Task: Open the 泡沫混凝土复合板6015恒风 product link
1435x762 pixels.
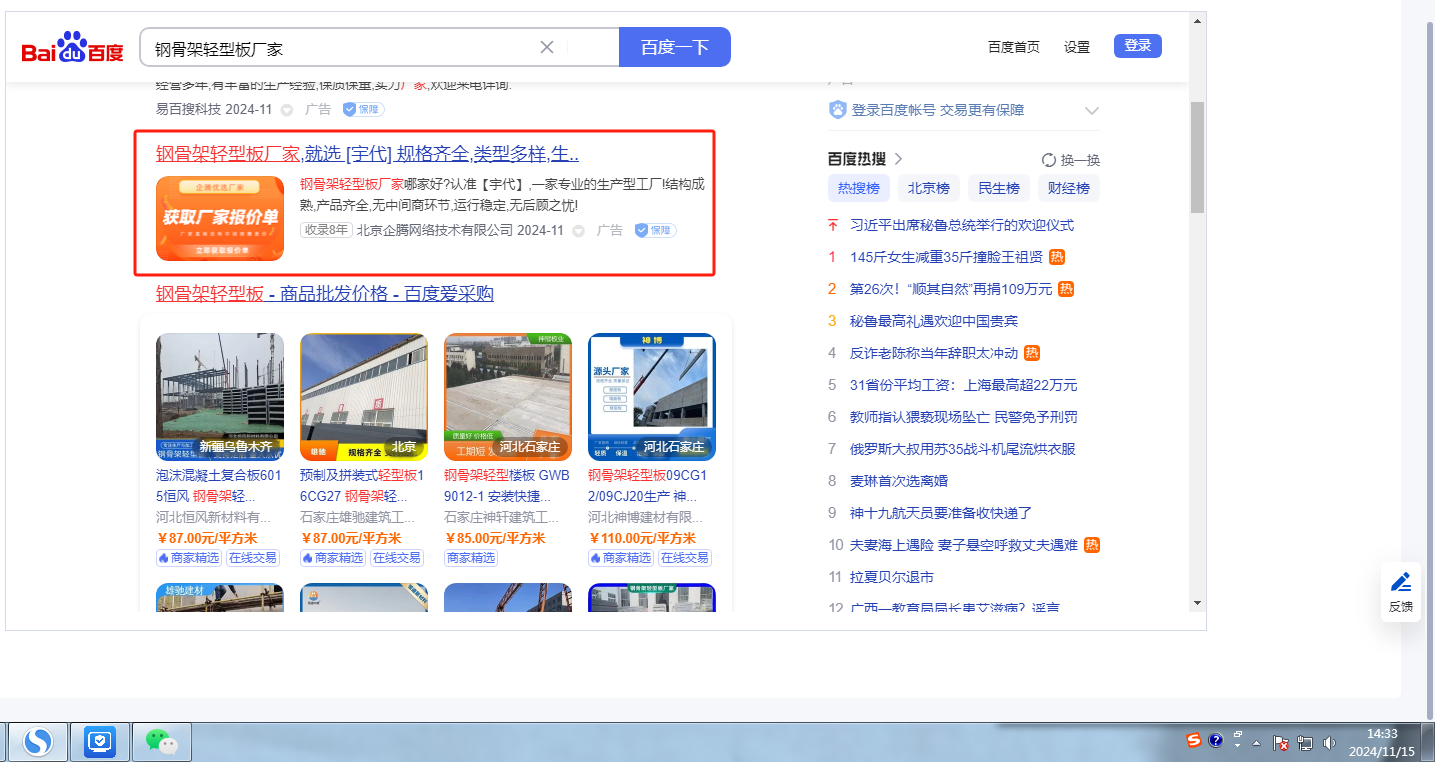Action: tap(218, 485)
